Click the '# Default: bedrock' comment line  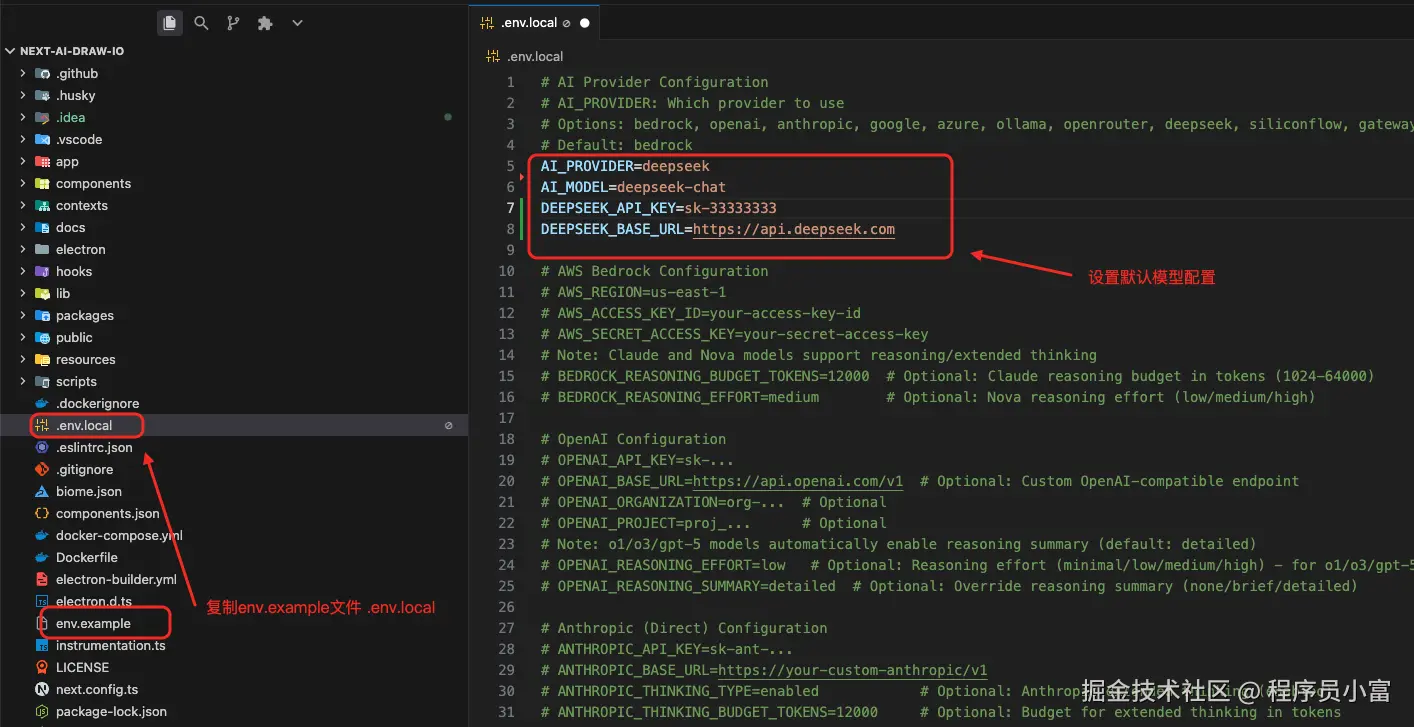click(x=616, y=145)
